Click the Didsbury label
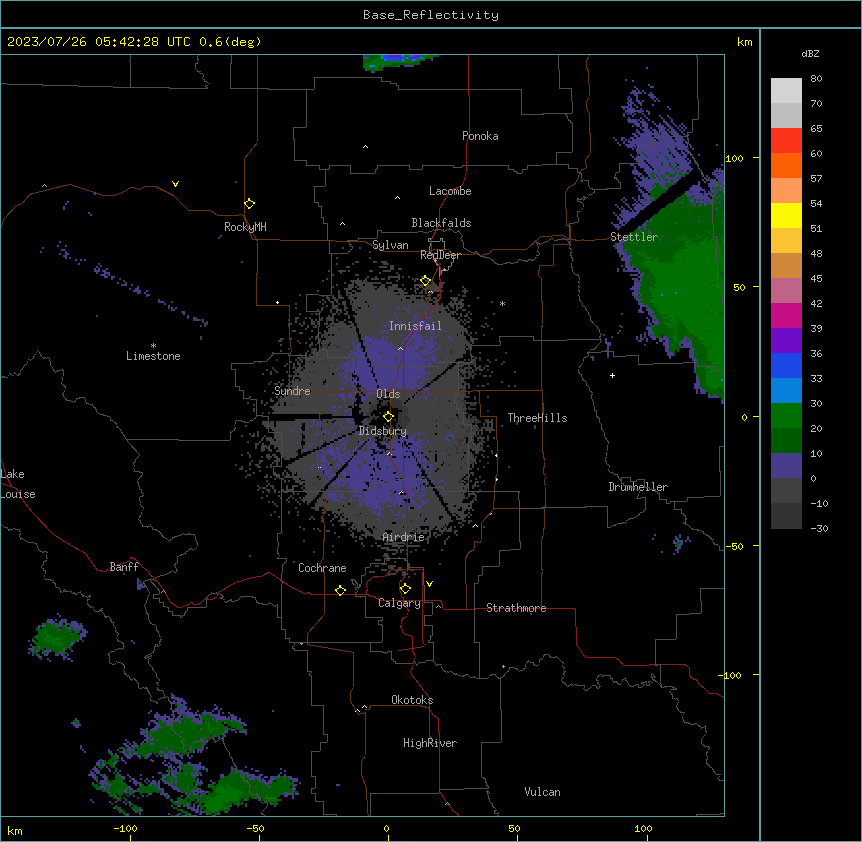862x842 pixels. pos(383,431)
